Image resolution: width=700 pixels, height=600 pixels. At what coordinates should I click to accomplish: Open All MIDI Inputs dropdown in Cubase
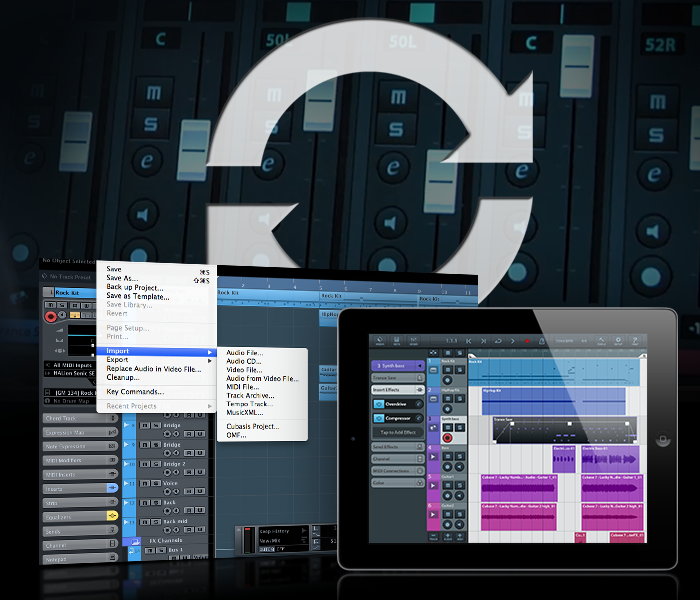click(x=70, y=365)
